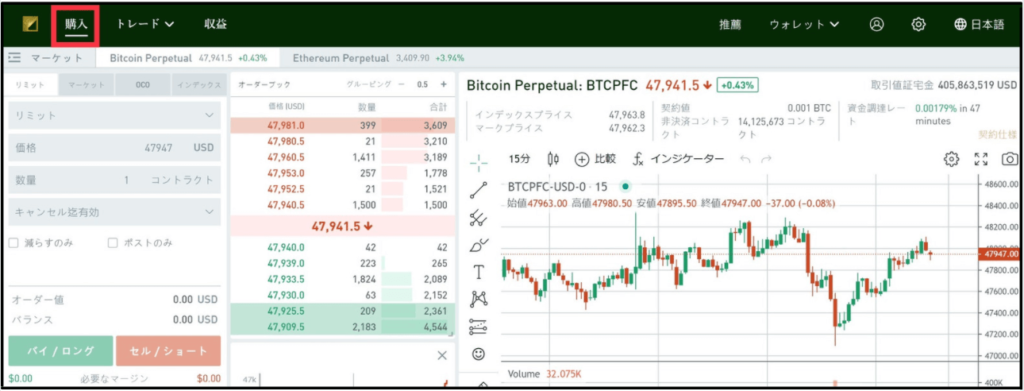Take chart snapshot with camera icon
The height and width of the screenshot is (391, 1024).
[1010, 159]
